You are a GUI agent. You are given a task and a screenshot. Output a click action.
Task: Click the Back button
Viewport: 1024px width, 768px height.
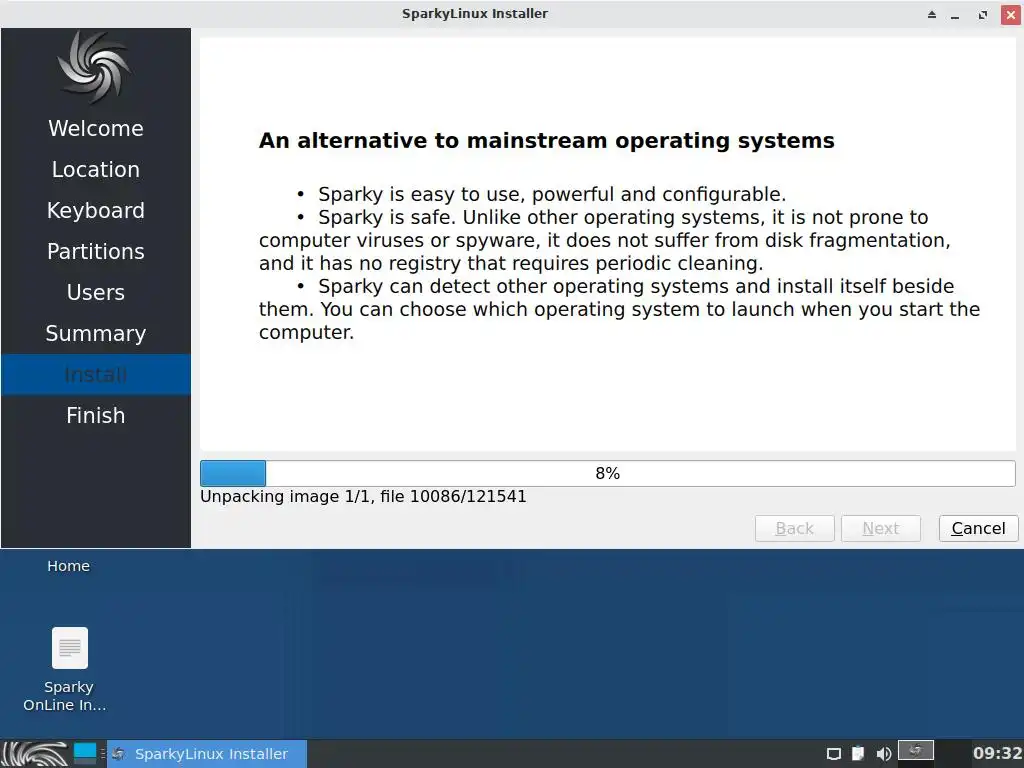click(795, 528)
